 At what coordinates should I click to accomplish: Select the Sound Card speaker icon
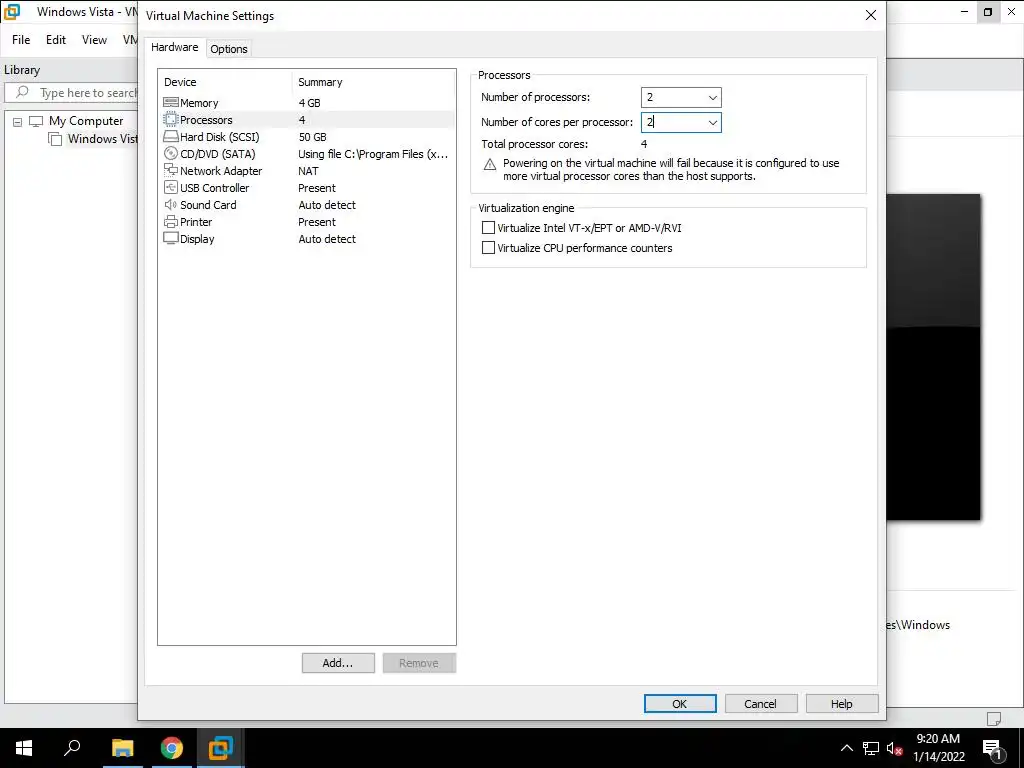point(170,204)
